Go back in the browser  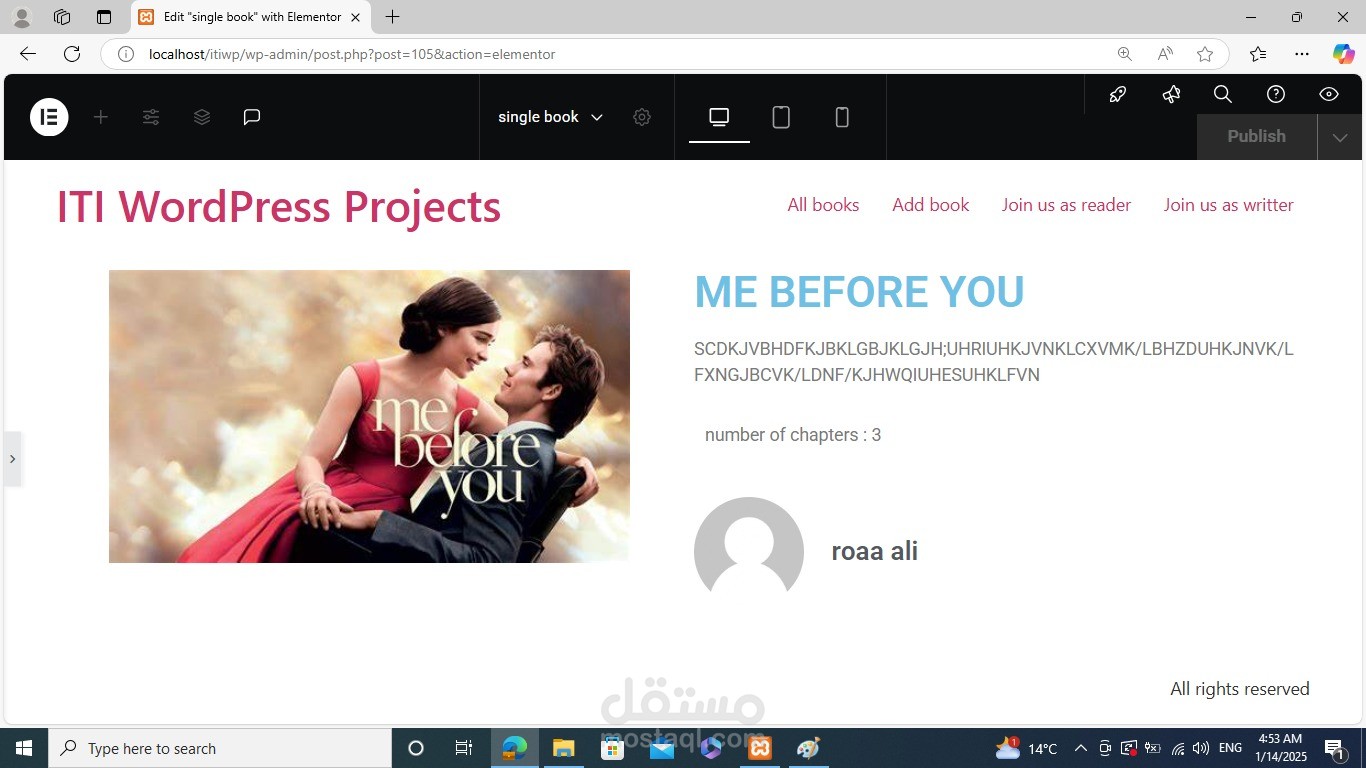28,54
